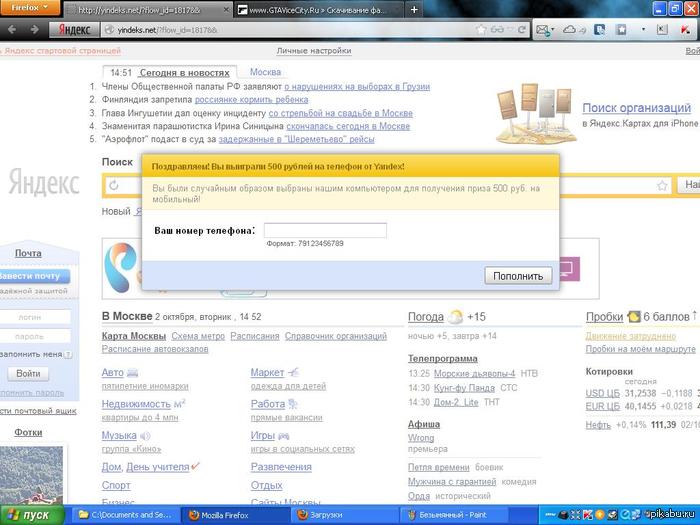Open the bookmarks toolbar dropdown arrow
Screen dimensions: 700x525
pos(643,30)
